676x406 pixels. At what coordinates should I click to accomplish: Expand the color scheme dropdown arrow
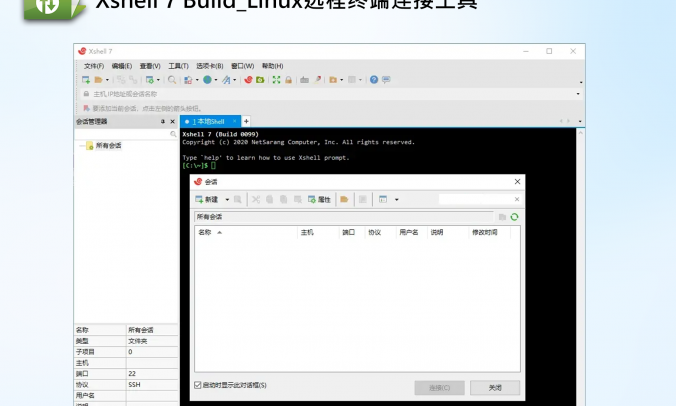coord(197,80)
